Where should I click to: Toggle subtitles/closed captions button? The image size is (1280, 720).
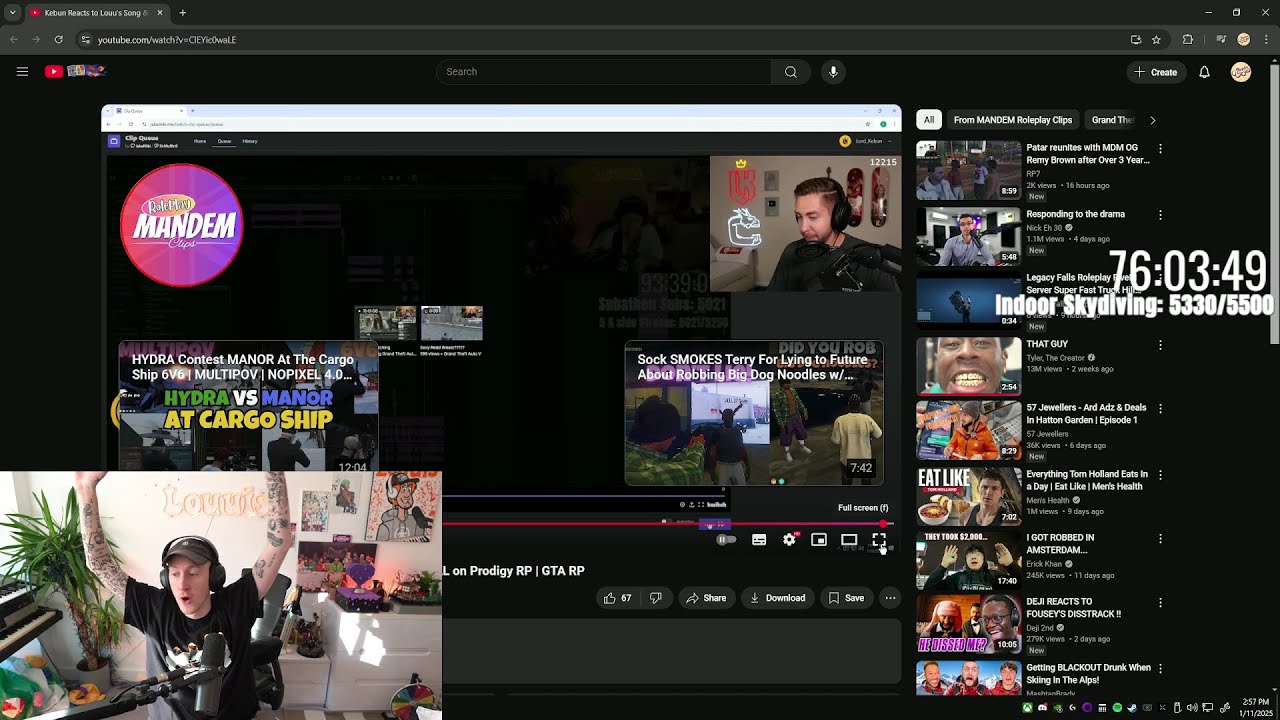point(759,540)
